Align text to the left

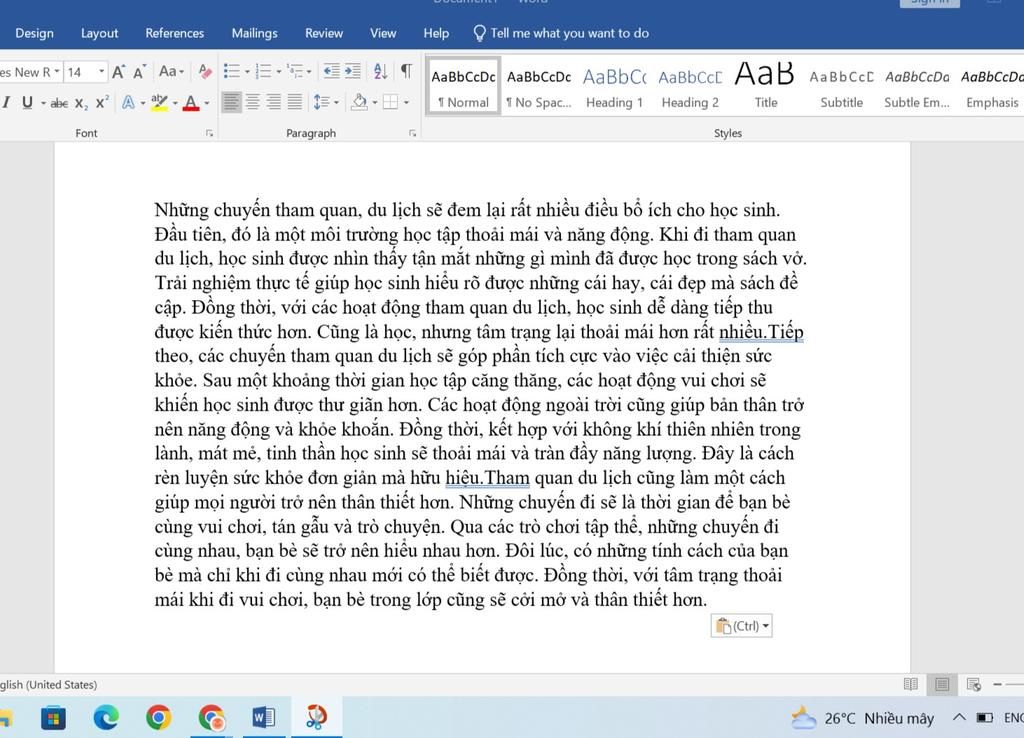(231, 102)
